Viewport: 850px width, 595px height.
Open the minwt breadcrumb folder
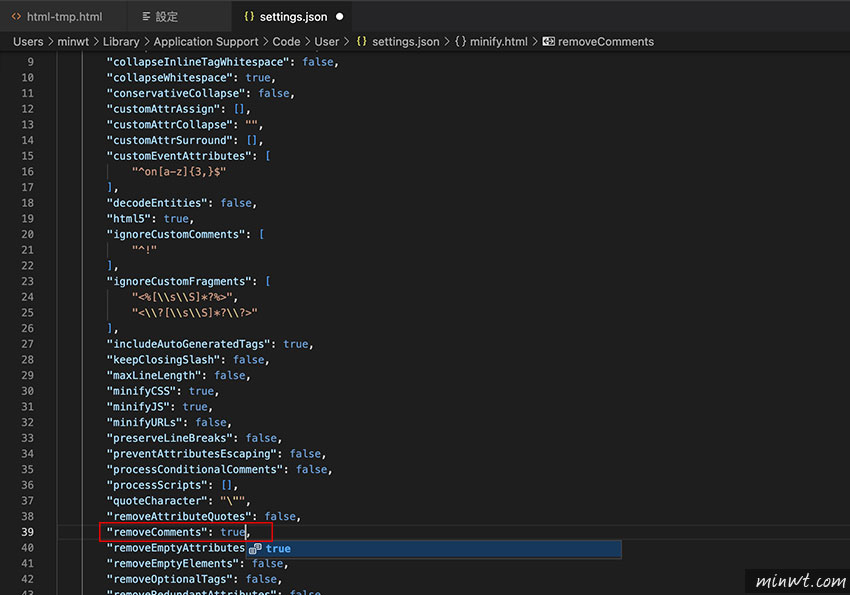[x=73, y=42]
